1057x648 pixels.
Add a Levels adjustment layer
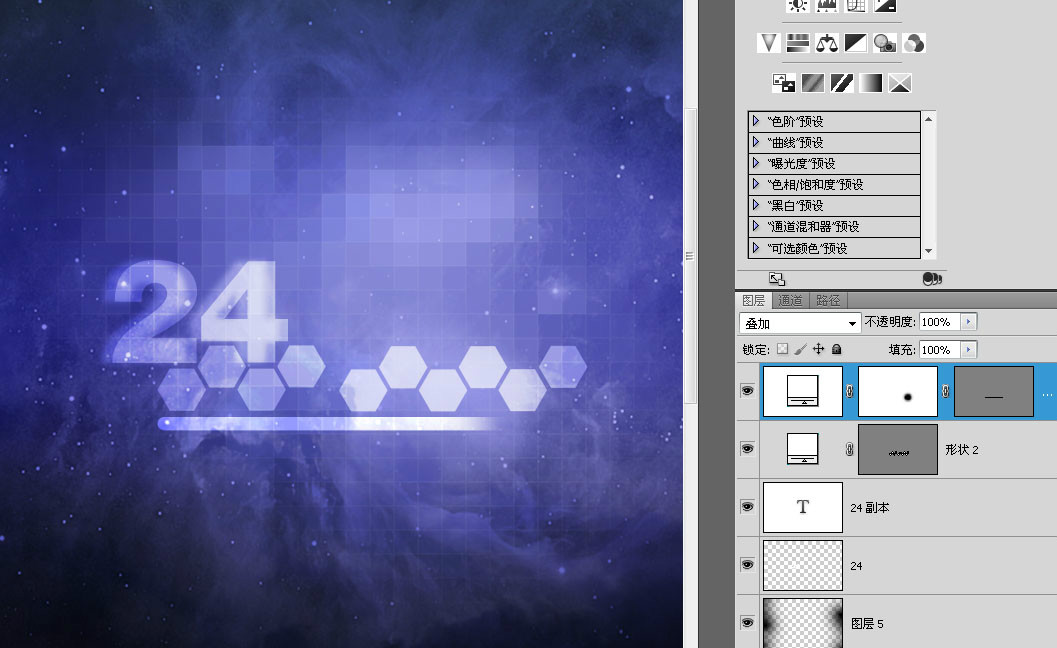point(827,5)
